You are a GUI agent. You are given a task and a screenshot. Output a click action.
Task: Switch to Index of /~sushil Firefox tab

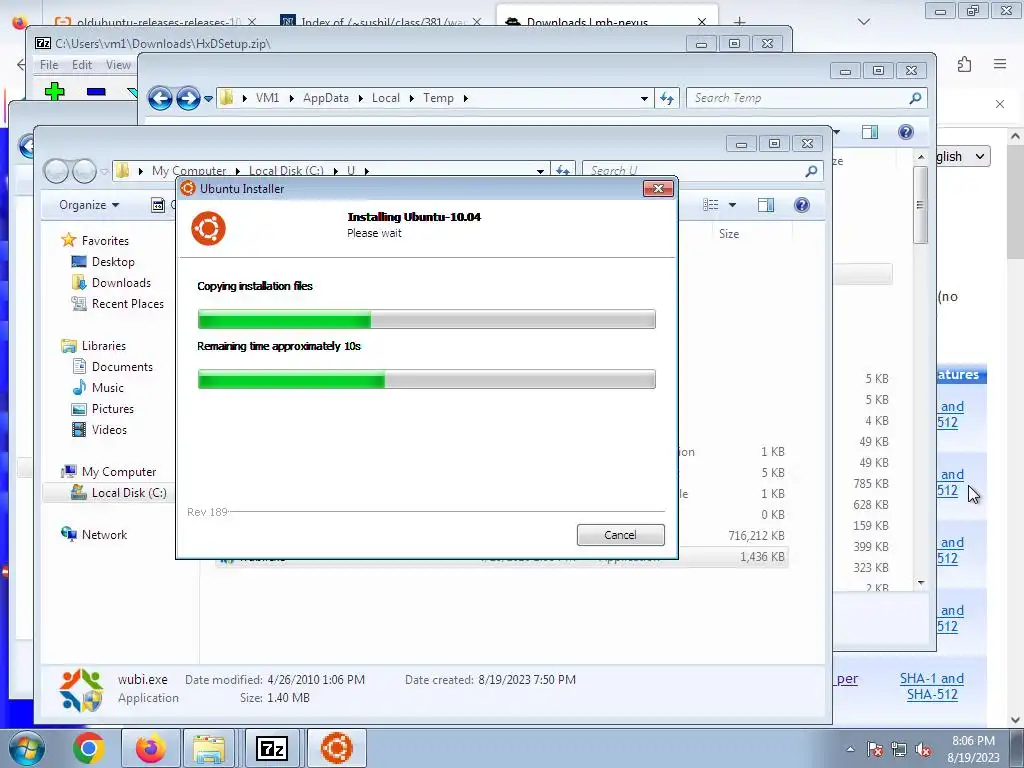coord(381,21)
